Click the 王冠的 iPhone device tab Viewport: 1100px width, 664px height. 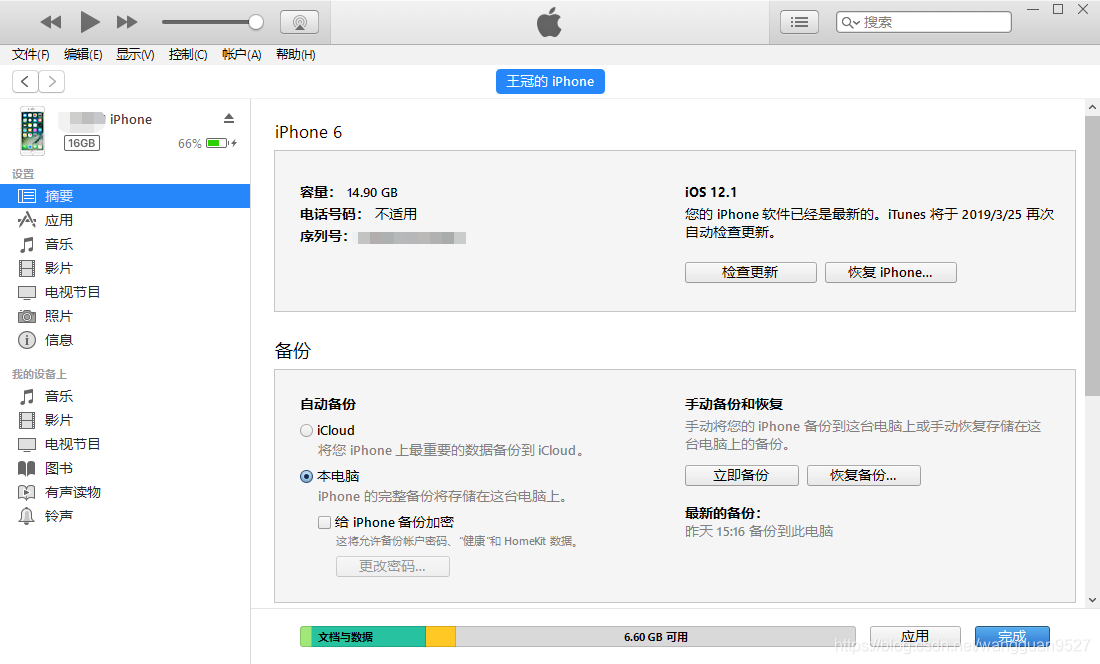550,81
